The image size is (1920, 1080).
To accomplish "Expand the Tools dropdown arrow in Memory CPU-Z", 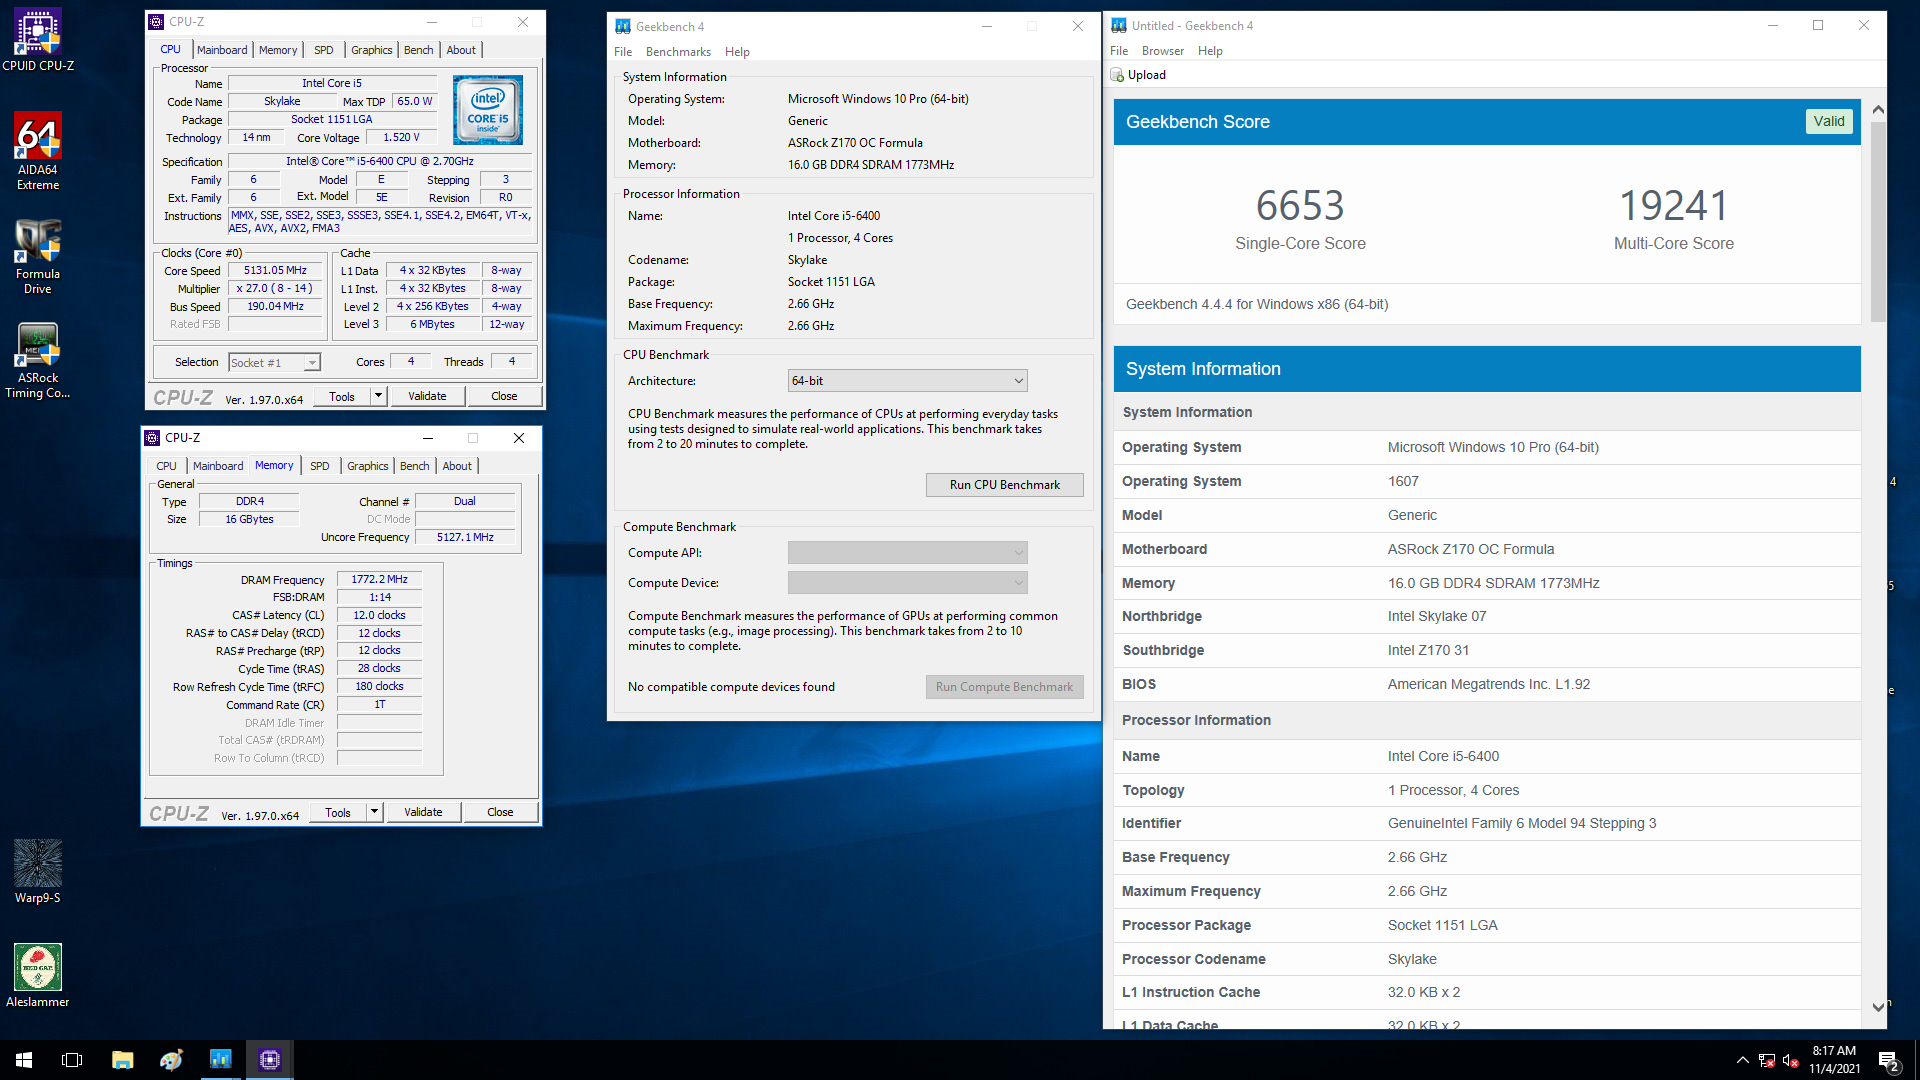I will tap(374, 812).
